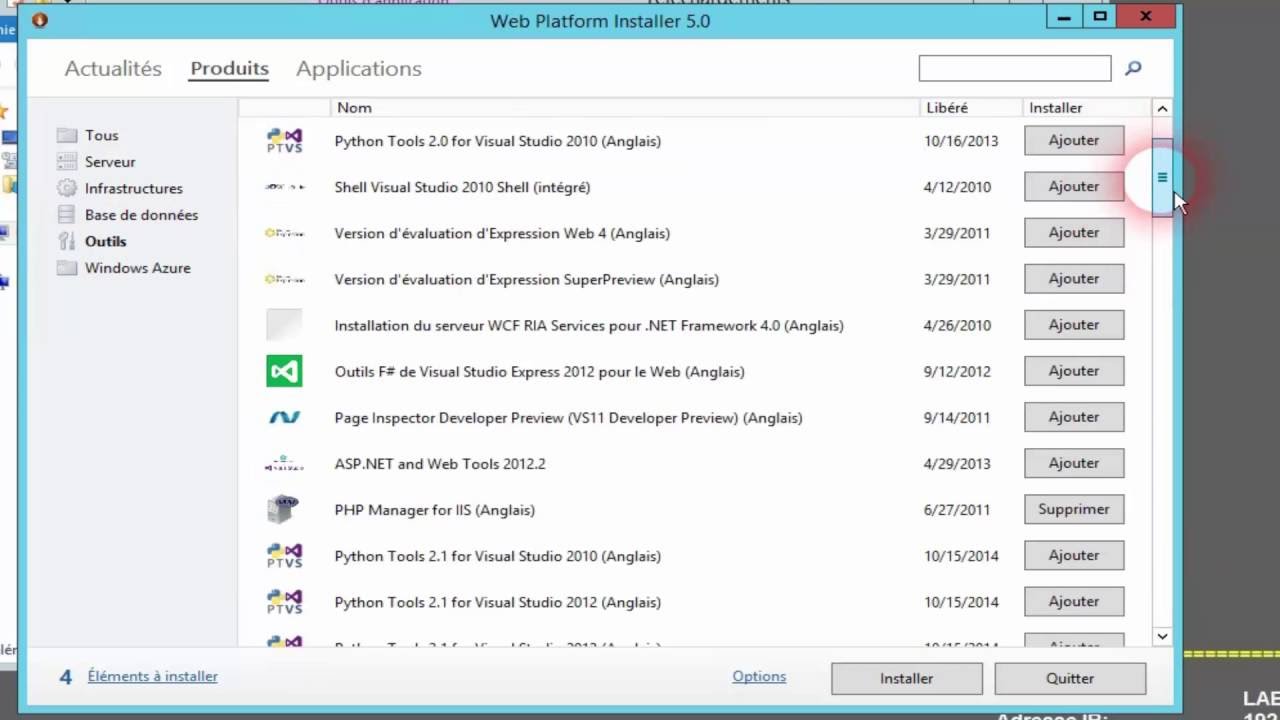Viewport: 1280px width, 720px height.
Task: Click the Web Platform Installer title bar icon
Action: click(40, 20)
